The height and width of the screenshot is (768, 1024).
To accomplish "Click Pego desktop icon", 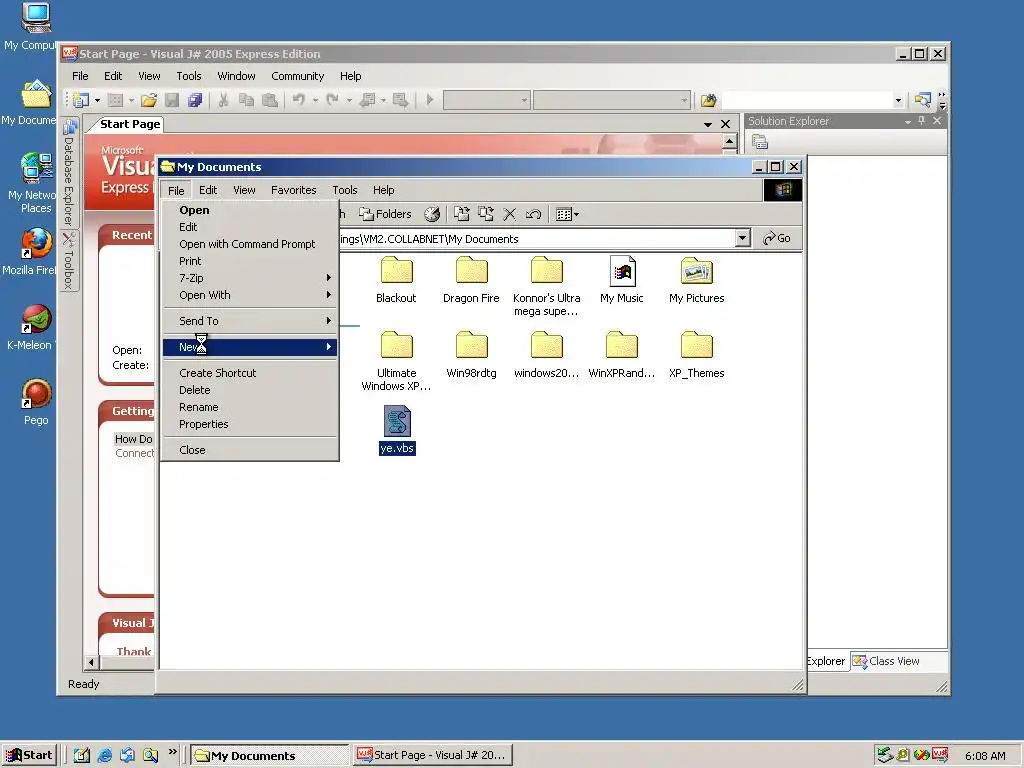I will tap(36, 402).
